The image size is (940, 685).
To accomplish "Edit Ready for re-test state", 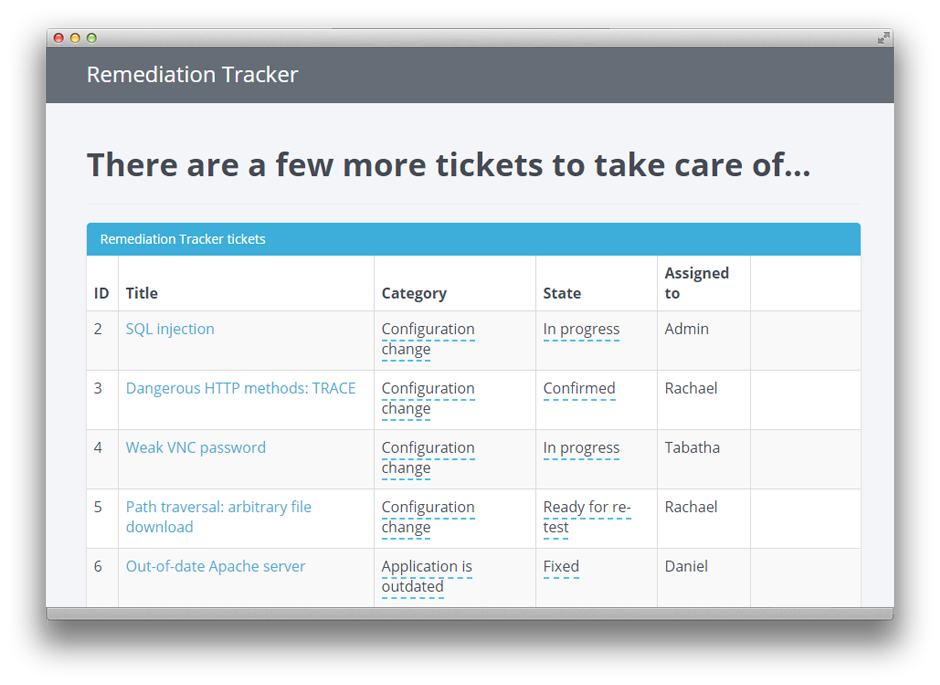I will tap(587, 517).
